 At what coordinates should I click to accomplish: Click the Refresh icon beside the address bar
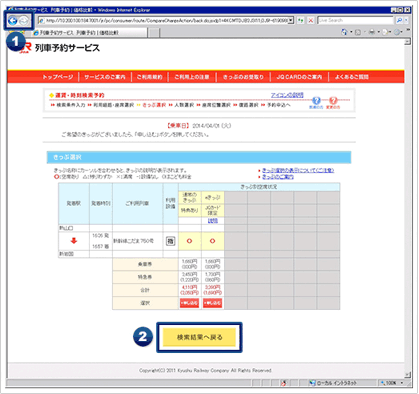(x=301, y=21)
